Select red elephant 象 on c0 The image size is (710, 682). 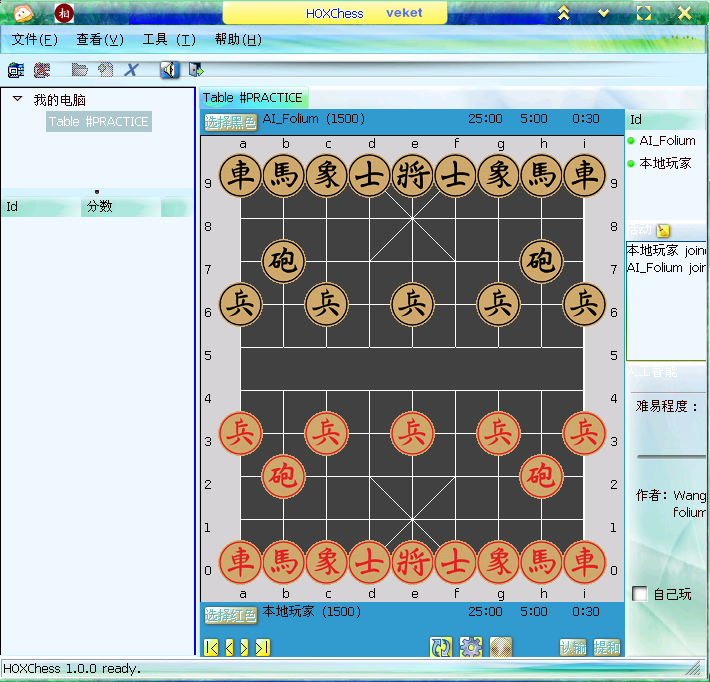point(326,562)
